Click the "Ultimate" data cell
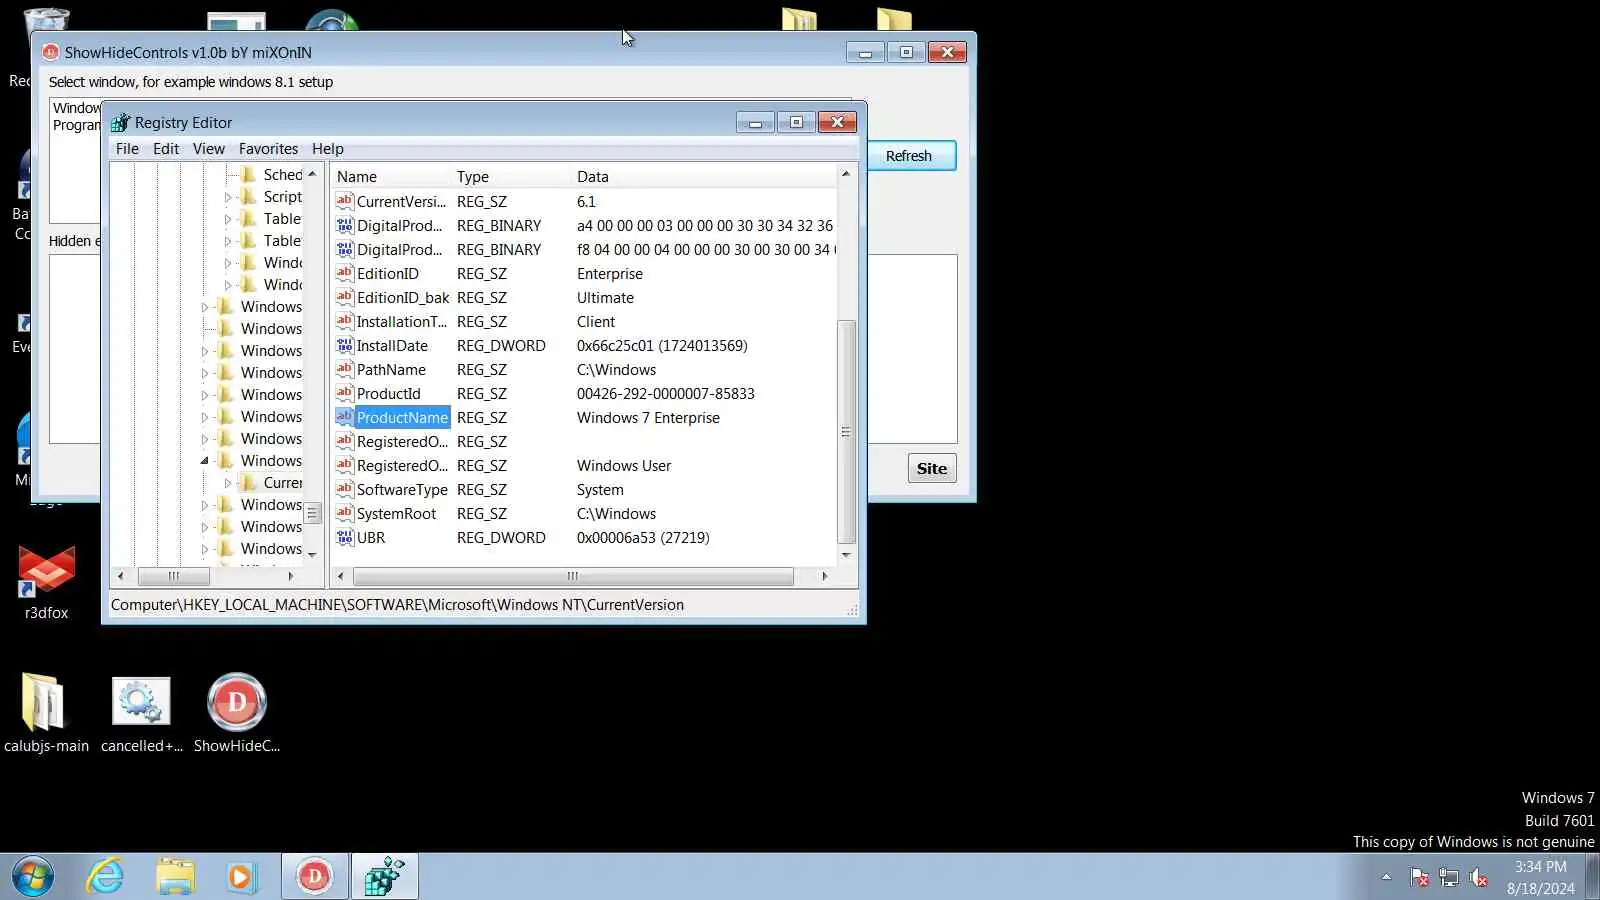1600x900 pixels. [605, 298]
